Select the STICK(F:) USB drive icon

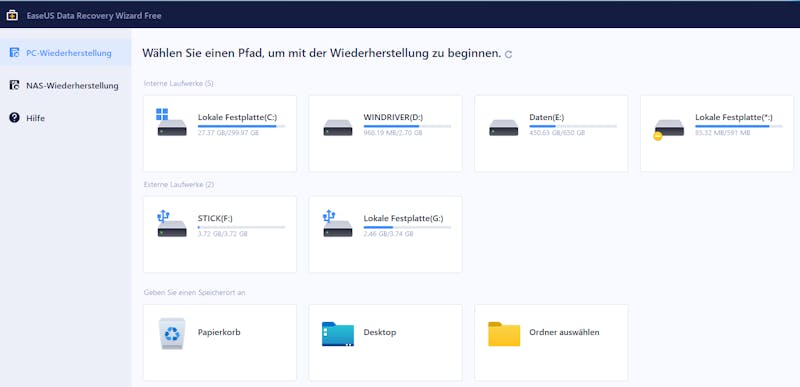click(x=171, y=223)
